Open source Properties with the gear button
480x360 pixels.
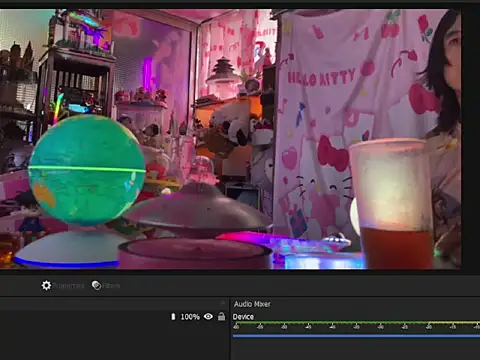coord(62,286)
